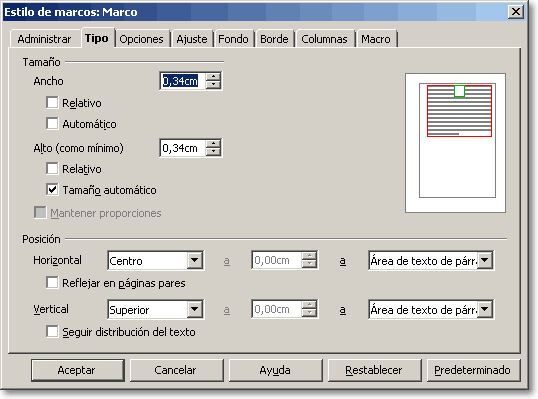
Task: Enable Relativo checkbox under Ancho
Action: coord(52,103)
